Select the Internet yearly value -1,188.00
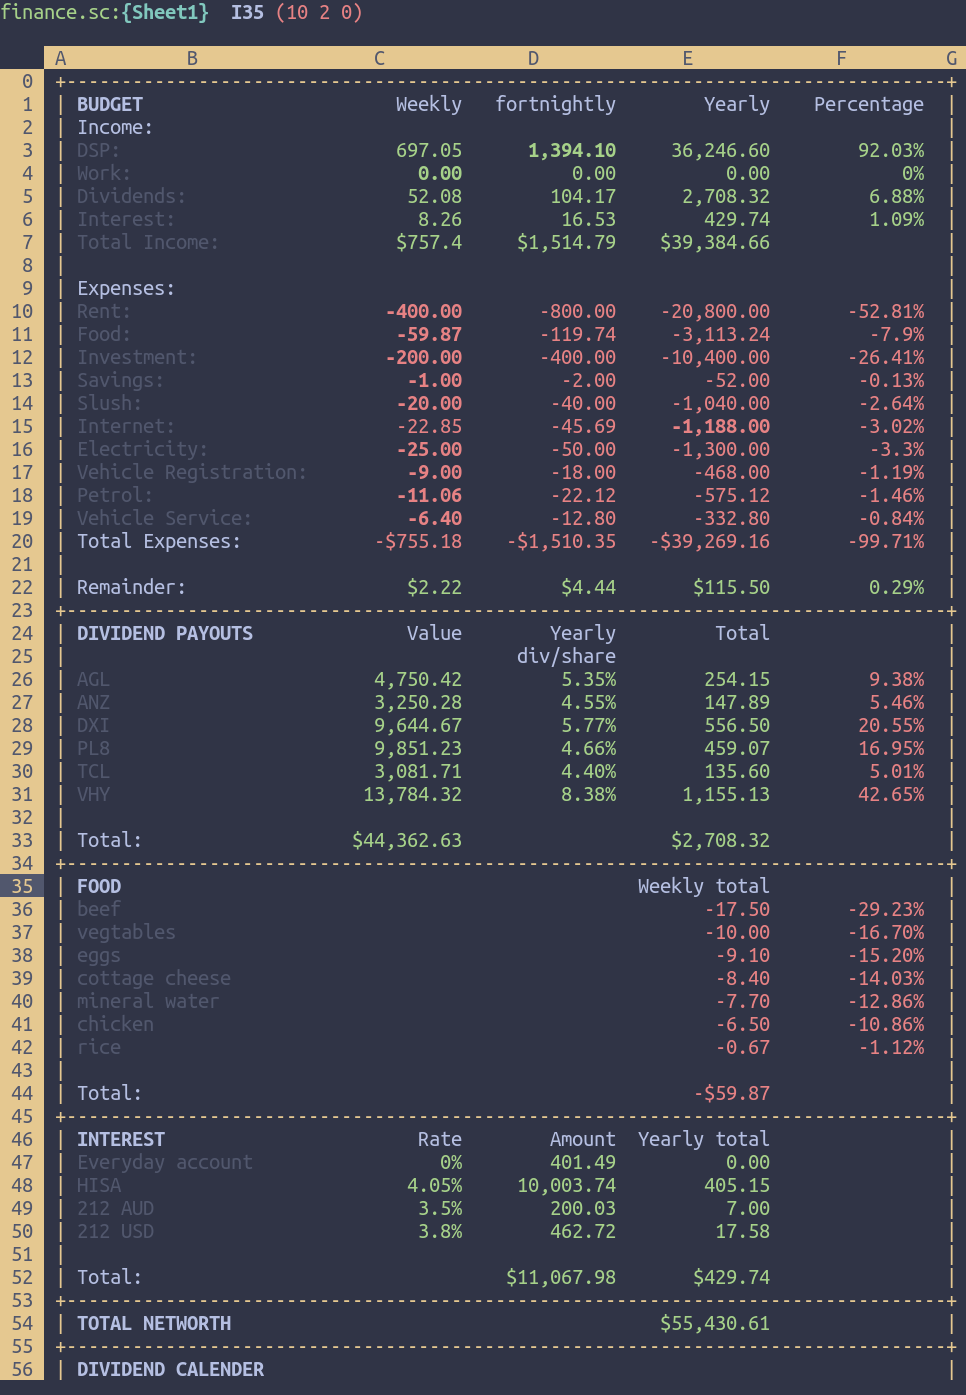 pyautogui.click(x=721, y=426)
